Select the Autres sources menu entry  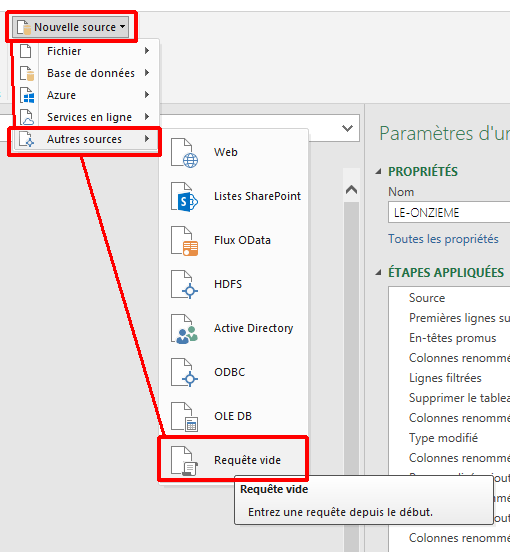click(x=85, y=139)
